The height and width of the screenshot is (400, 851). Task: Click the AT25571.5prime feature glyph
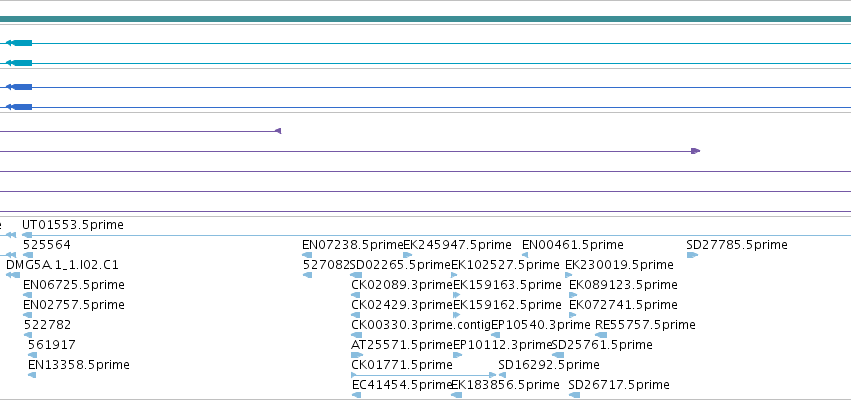357,355
